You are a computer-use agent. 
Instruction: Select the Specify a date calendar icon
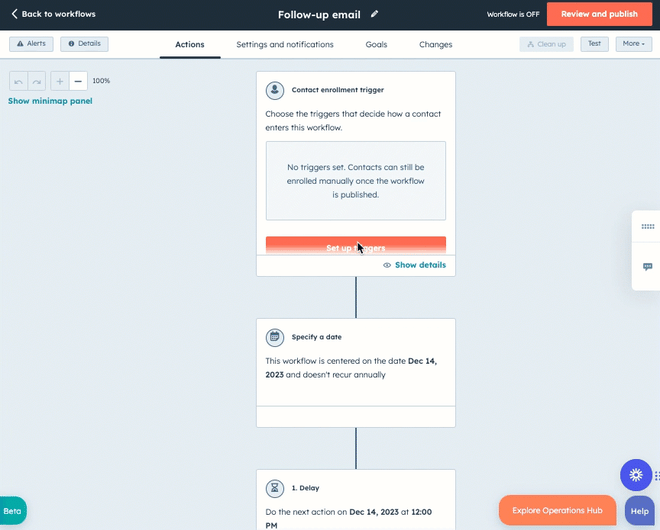click(275, 337)
